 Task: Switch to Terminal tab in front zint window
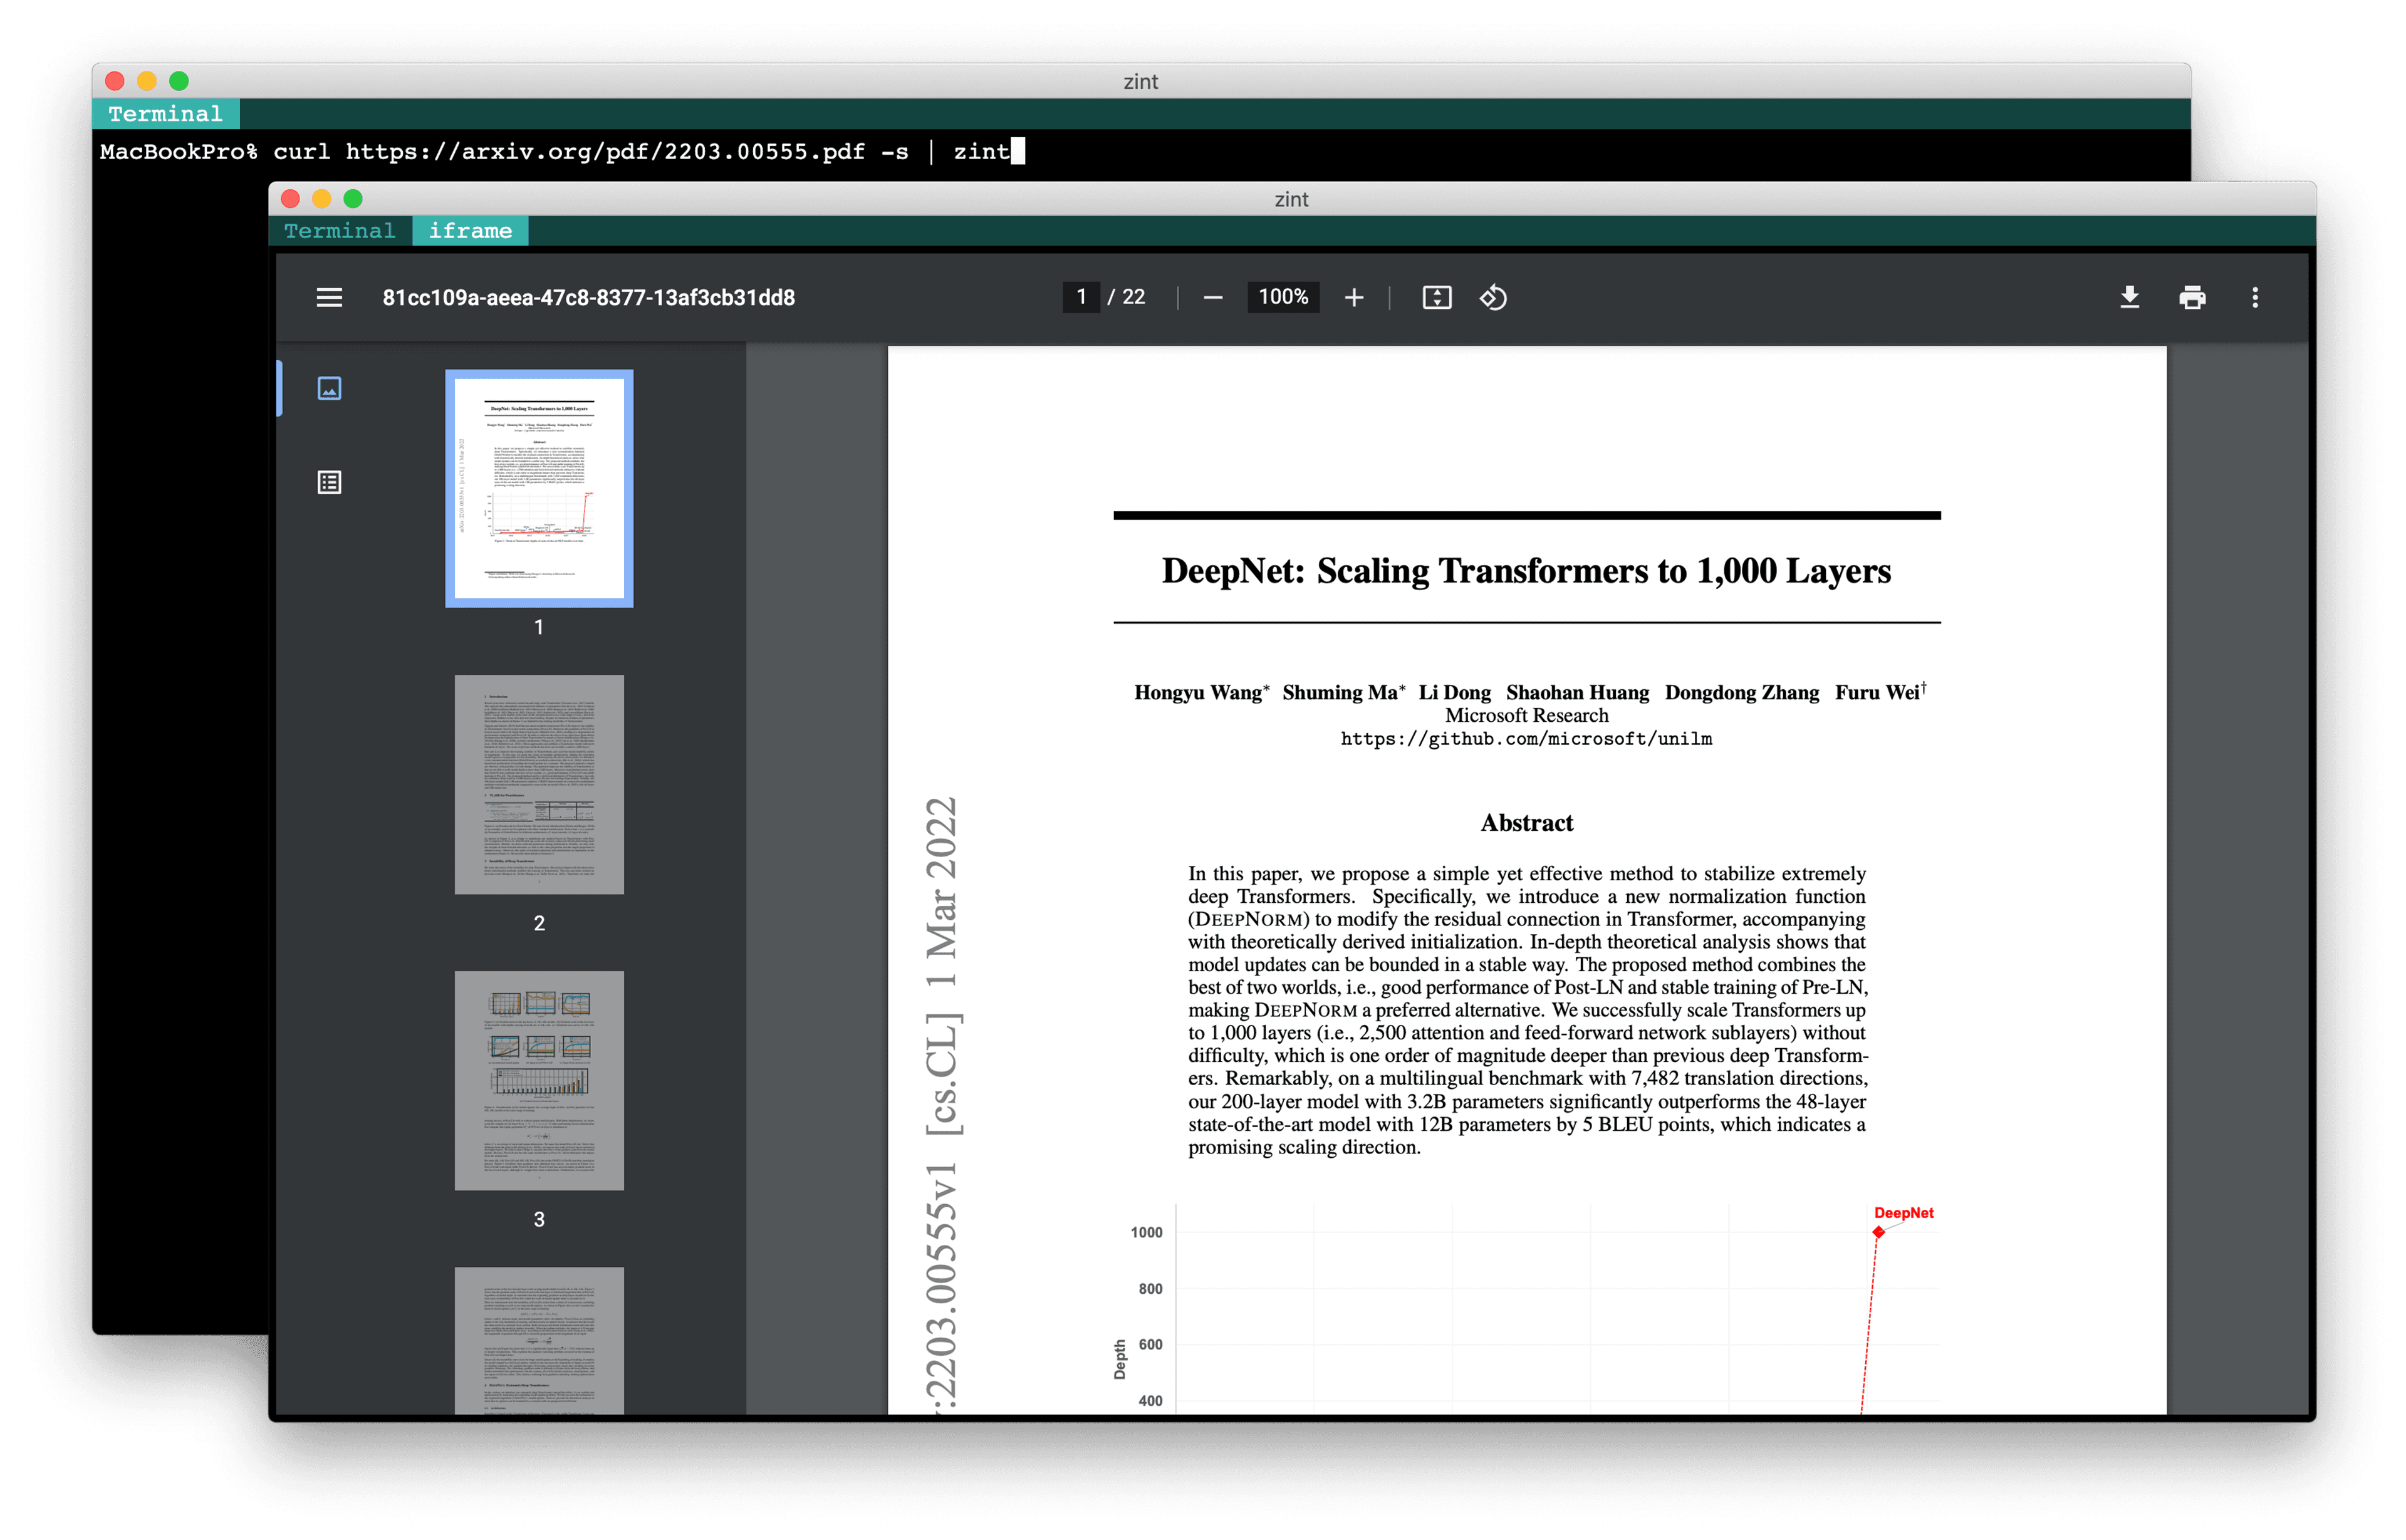tap(340, 231)
